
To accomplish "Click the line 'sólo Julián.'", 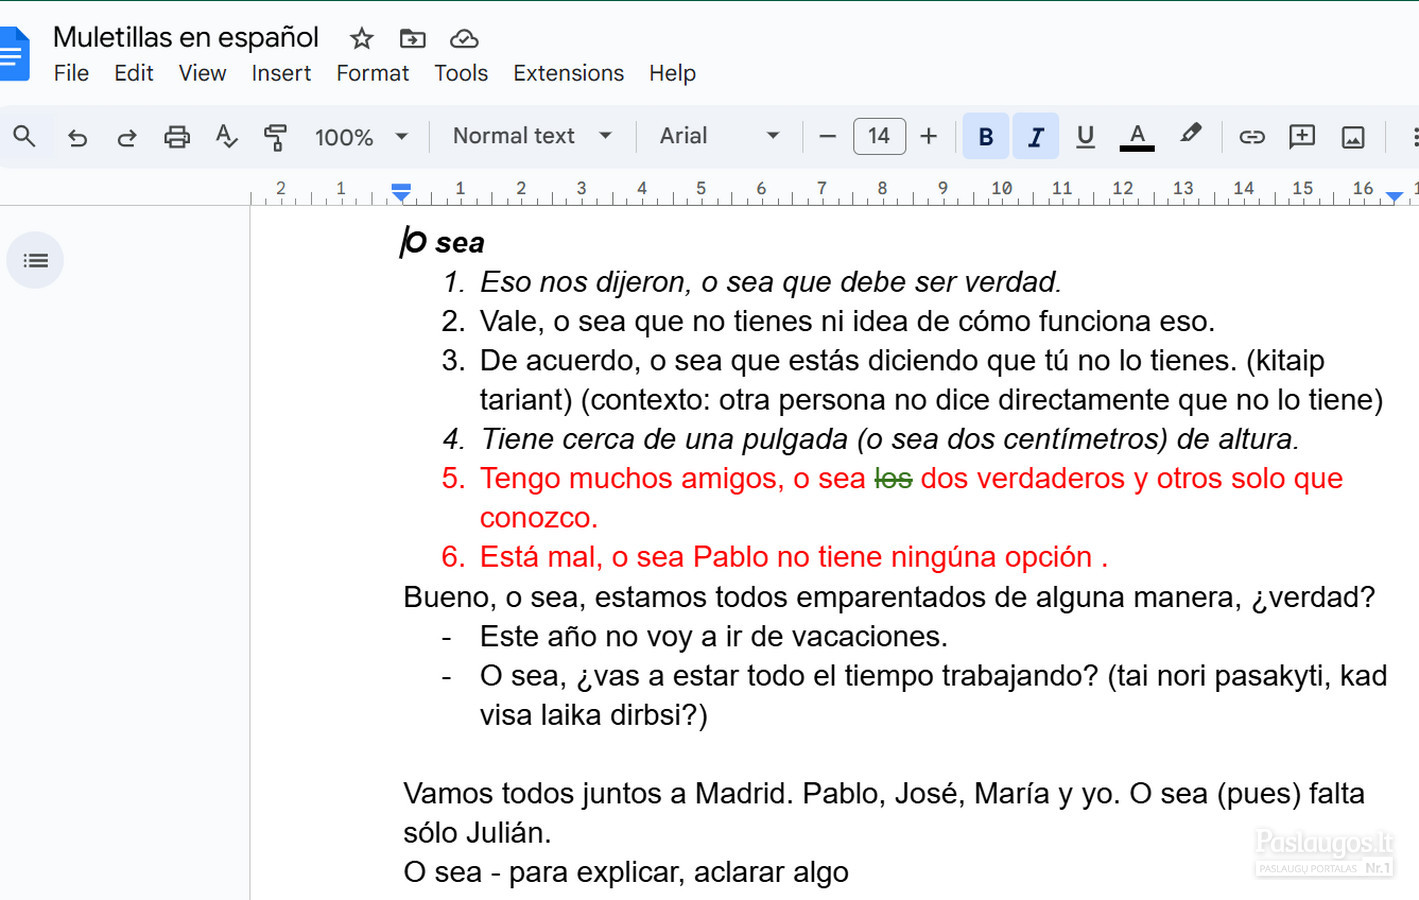I will click(x=477, y=833).
